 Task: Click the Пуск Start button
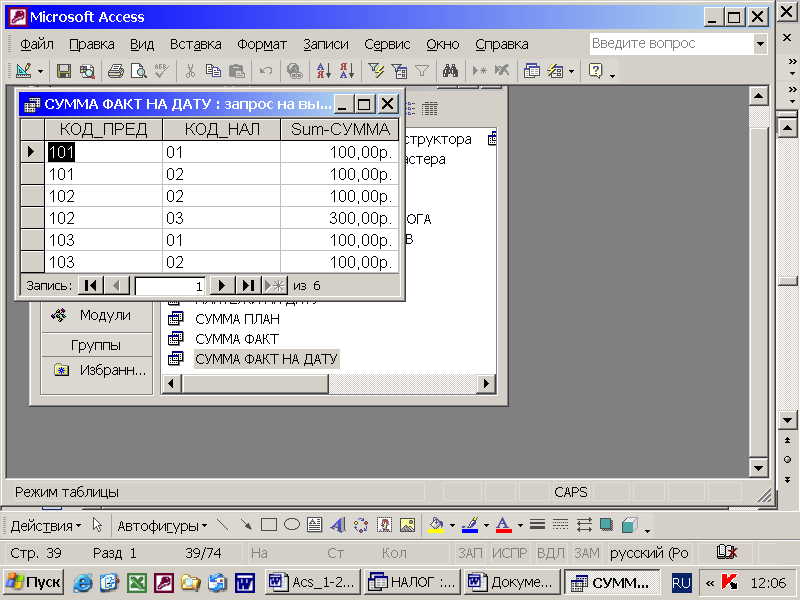pyautogui.click(x=34, y=583)
